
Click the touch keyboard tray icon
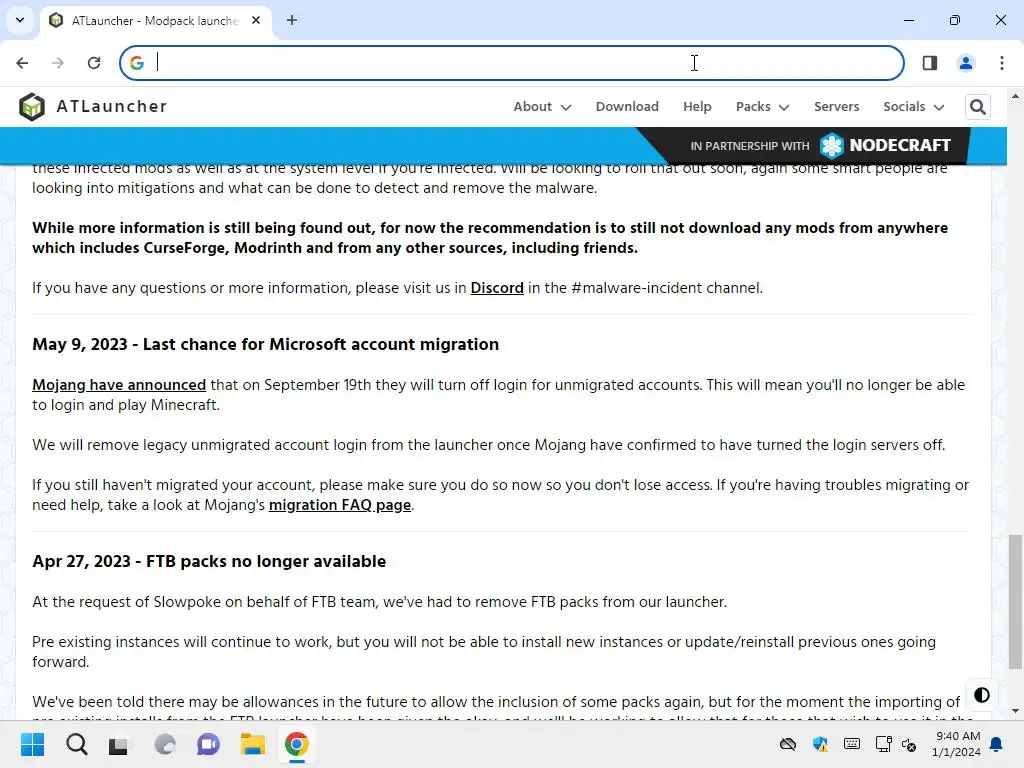(x=852, y=744)
